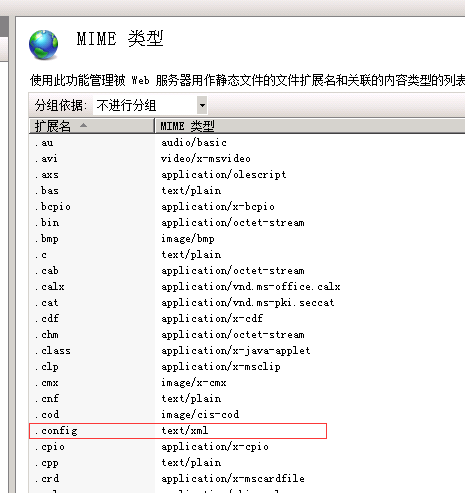Viewport: 465px width, 493px height.
Task: Click the audio/basic MIME type cell
Action: 194,143
